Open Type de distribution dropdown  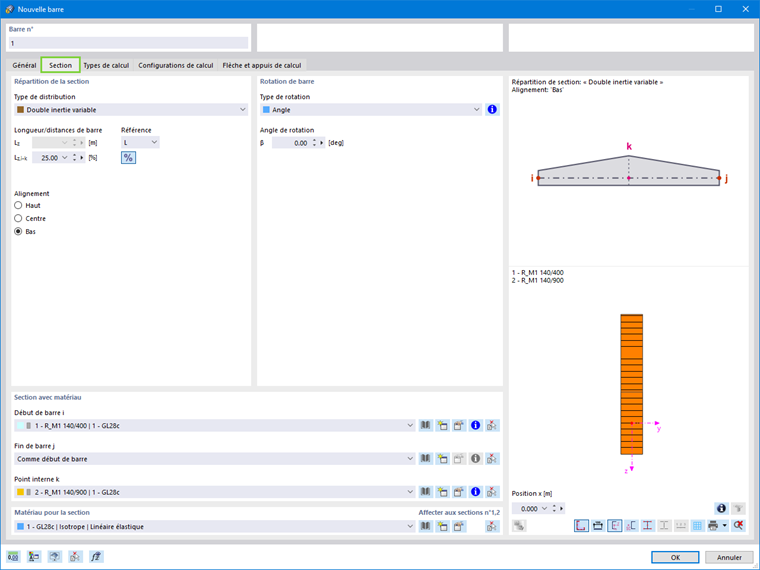(x=131, y=110)
